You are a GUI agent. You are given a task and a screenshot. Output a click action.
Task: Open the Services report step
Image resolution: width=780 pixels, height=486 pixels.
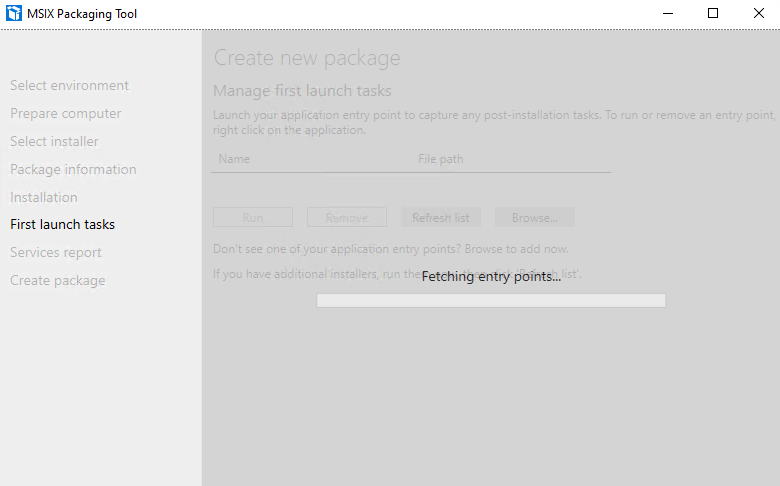(56, 252)
